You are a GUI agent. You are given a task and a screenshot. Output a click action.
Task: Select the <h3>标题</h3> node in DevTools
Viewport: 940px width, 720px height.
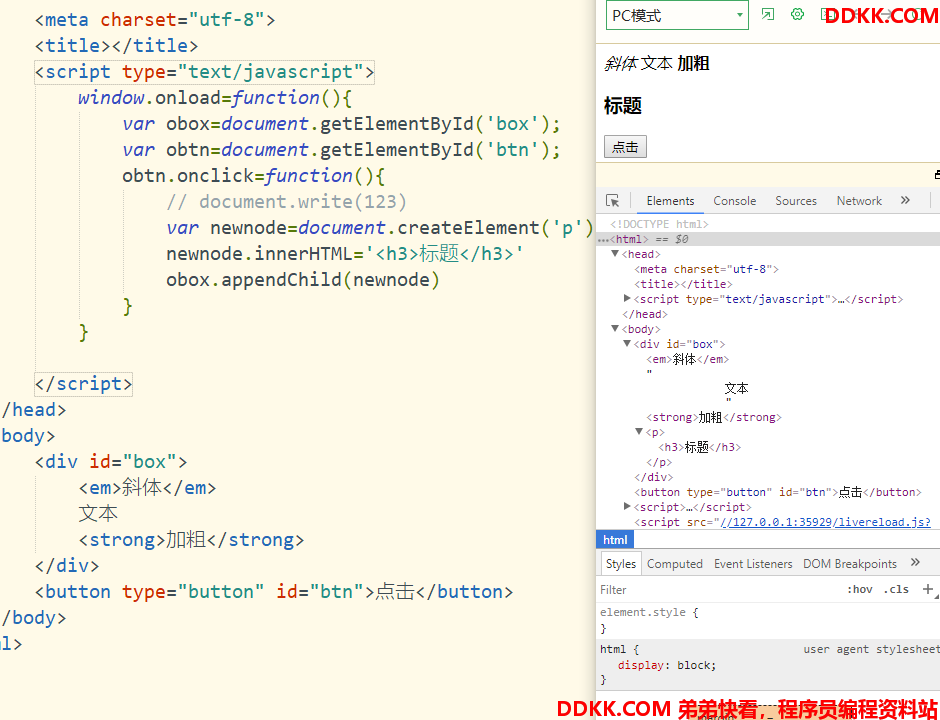click(x=700, y=447)
